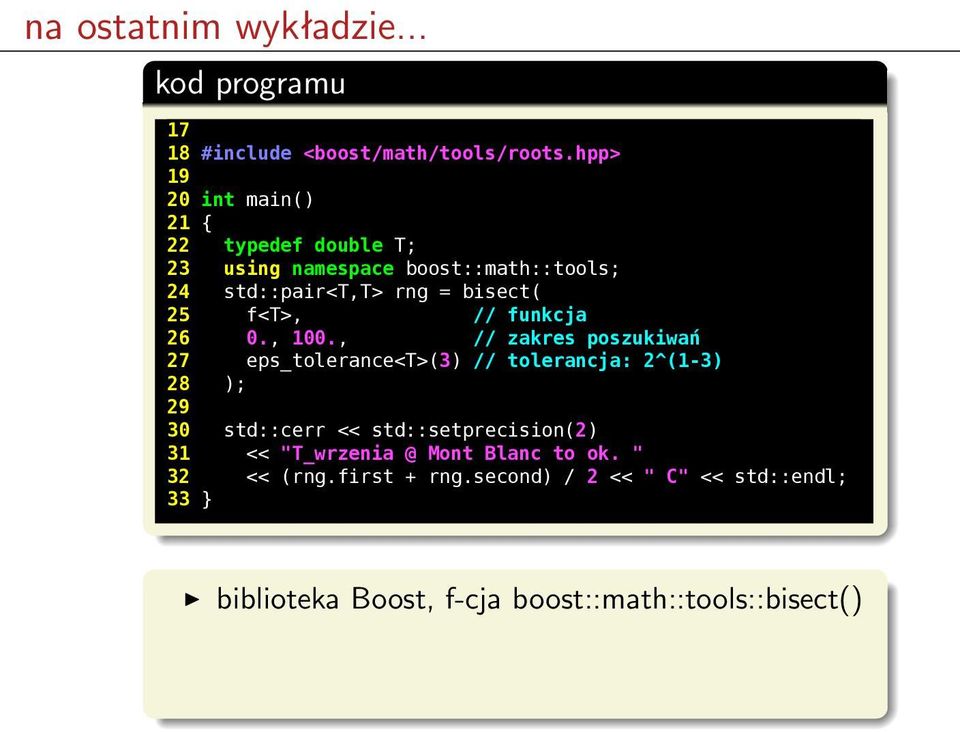Click "using namespace" on line 23
The height and width of the screenshot is (732, 960).
click(309, 269)
